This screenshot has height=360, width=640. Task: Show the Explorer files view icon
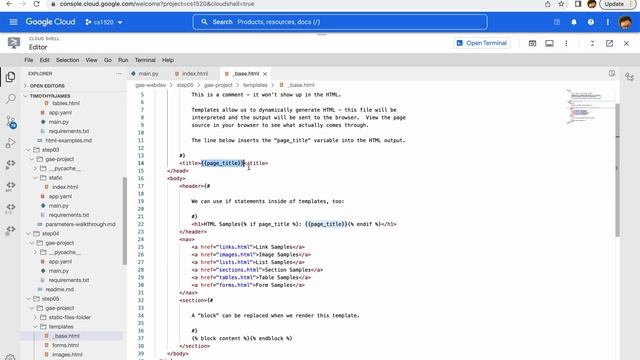(x=11, y=77)
